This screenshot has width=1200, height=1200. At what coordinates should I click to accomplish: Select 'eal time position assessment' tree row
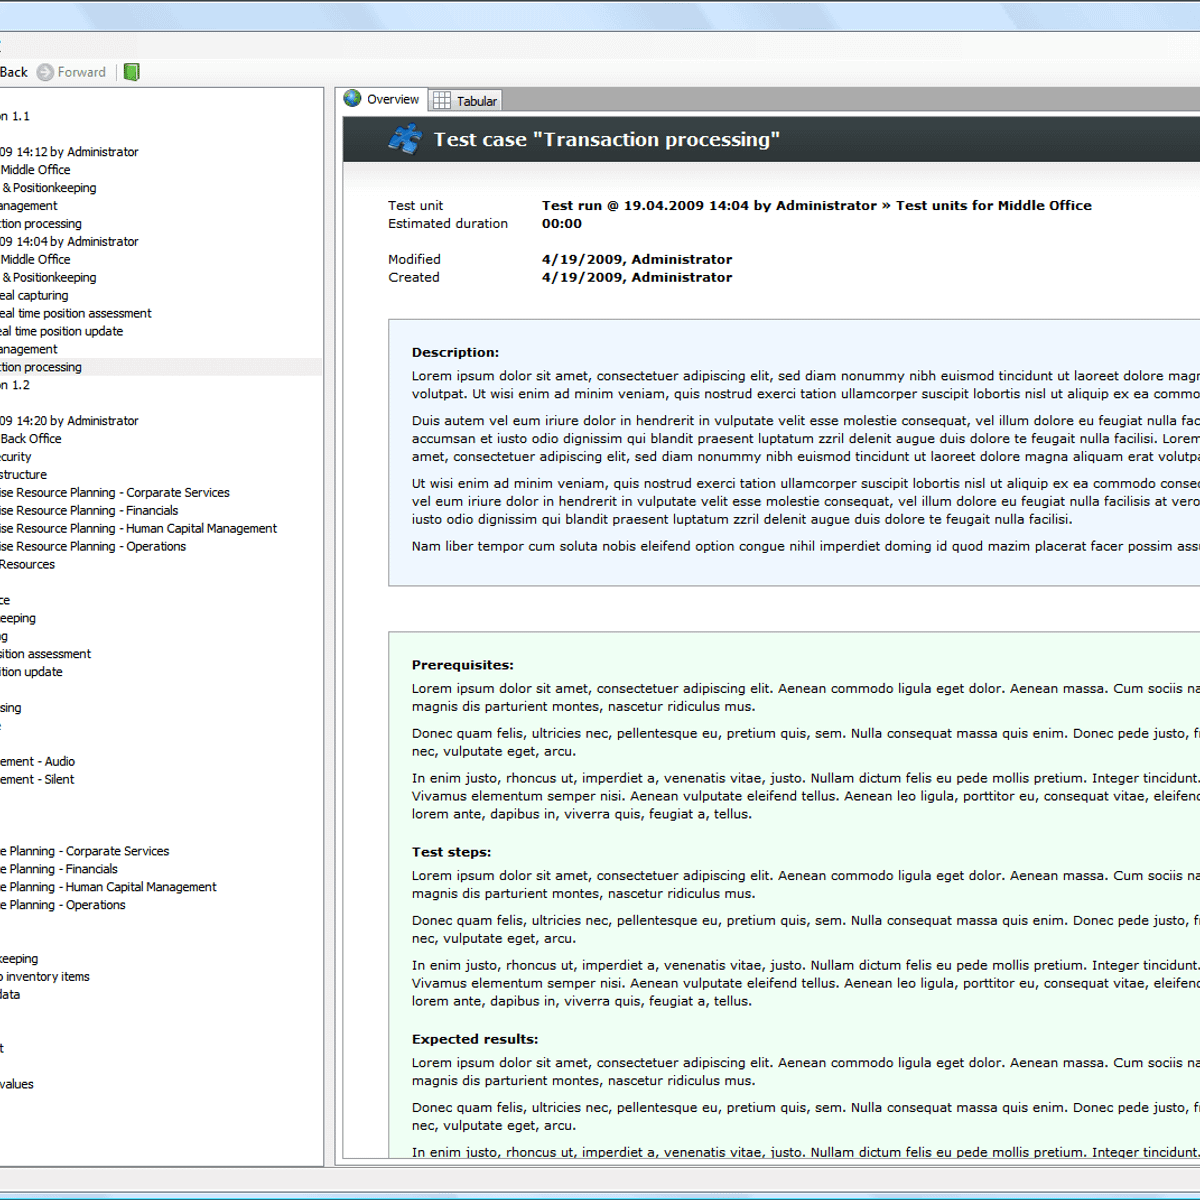click(76, 314)
